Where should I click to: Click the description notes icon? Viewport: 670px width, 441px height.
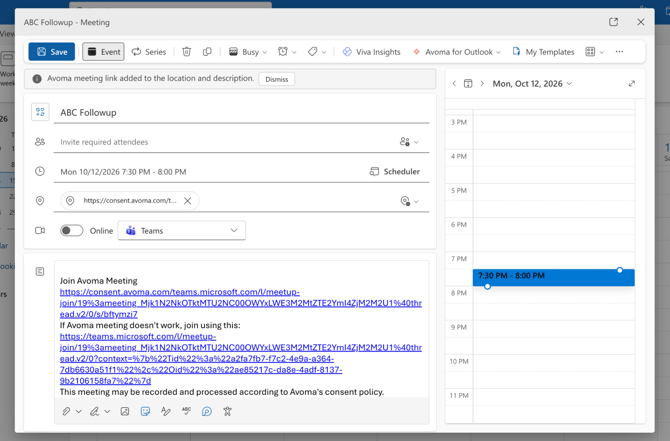[x=40, y=271]
